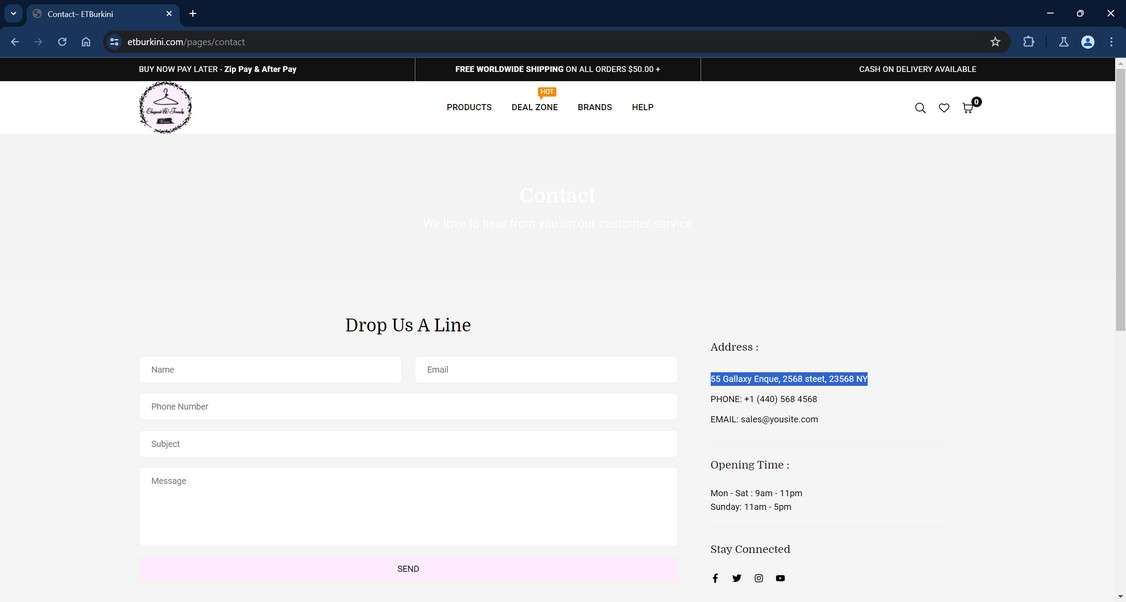Click the scrollbar down arrow
Screen dimensions: 1126x602
point(1120,596)
